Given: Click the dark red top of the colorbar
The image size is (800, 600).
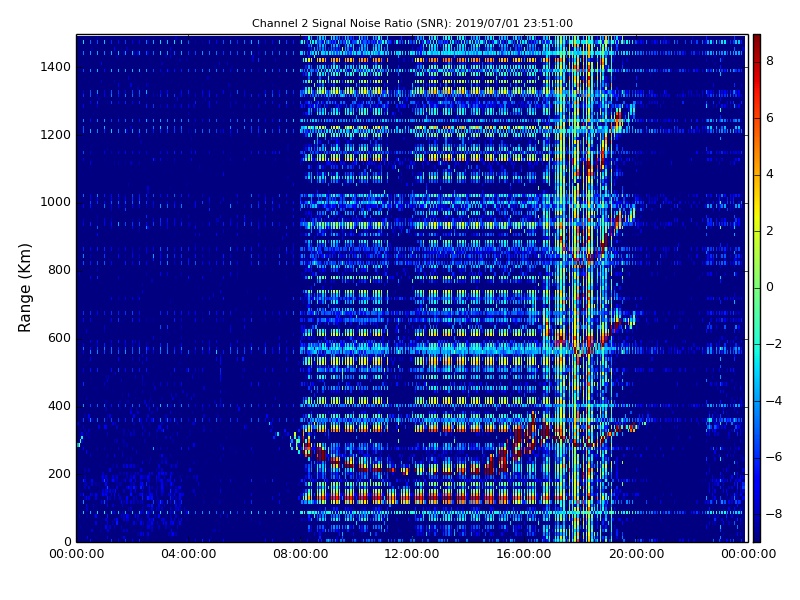Looking at the screenshot, I should pos(757,41).
